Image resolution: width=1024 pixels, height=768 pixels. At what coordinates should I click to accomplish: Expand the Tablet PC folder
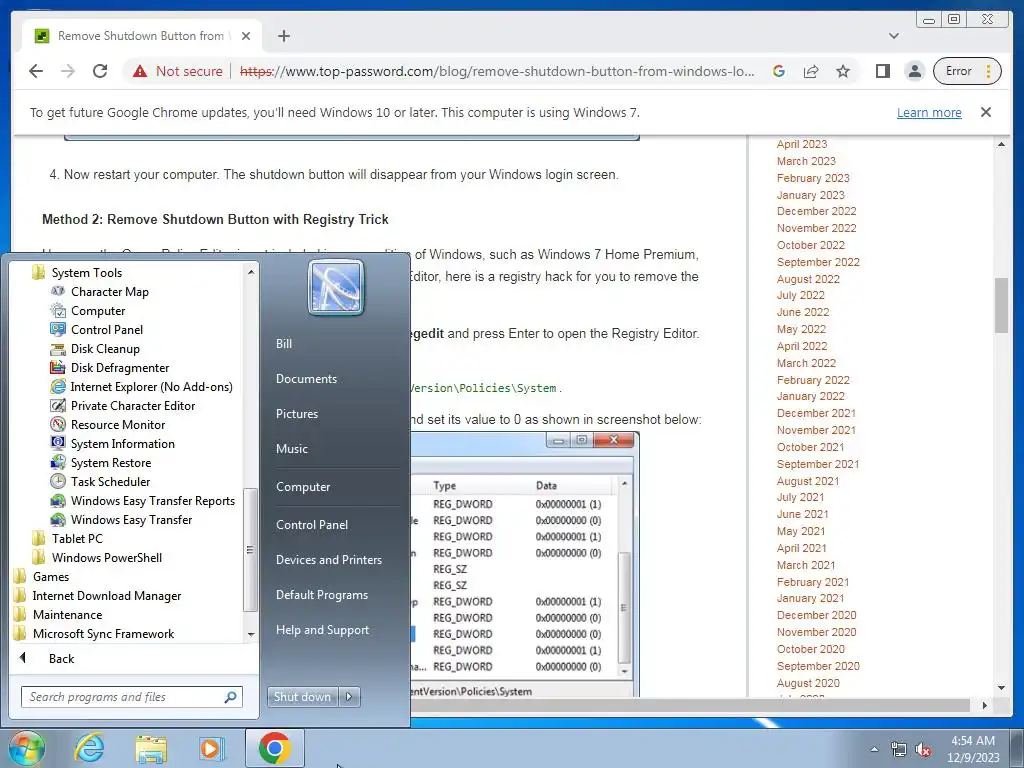point(76,539)
